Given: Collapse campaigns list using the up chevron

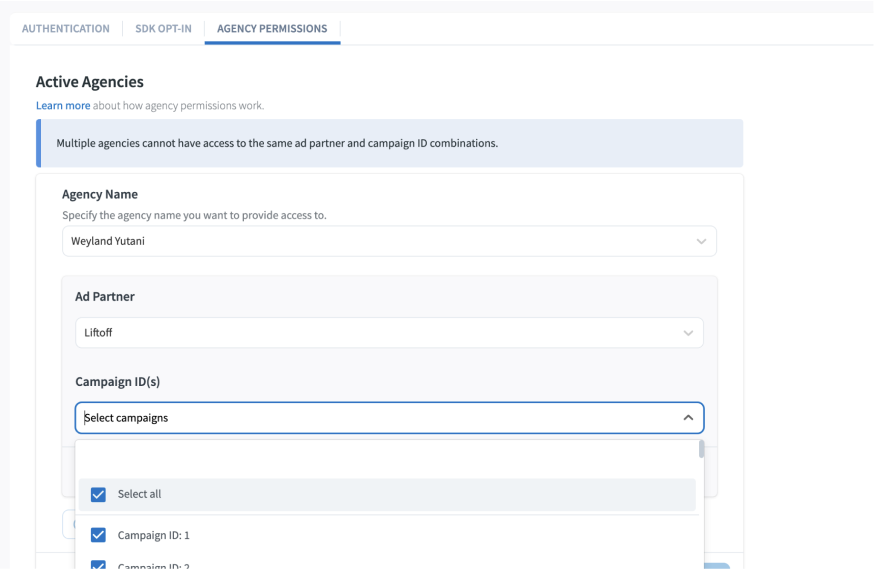Looking at the screenshot, I should tap(688, 418).
